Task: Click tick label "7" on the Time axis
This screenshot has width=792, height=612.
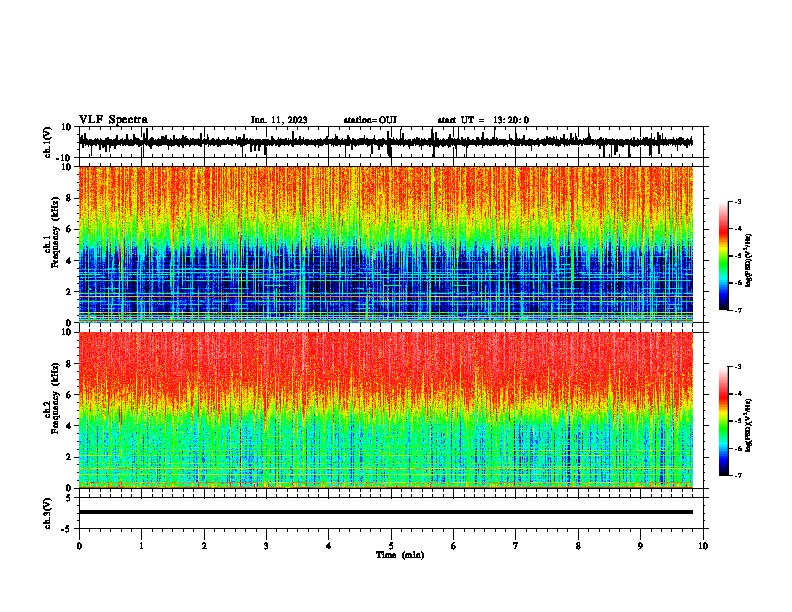Action: (516, 546)
